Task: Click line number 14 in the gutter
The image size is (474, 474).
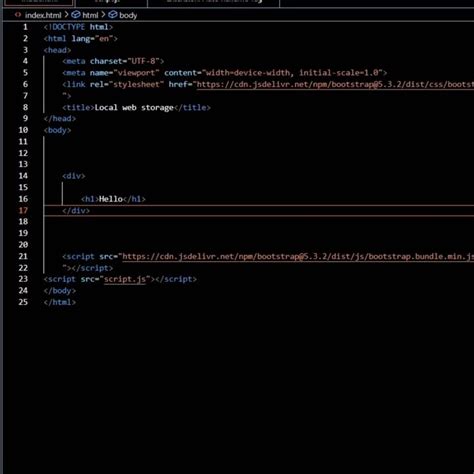Action: point(23,176)
